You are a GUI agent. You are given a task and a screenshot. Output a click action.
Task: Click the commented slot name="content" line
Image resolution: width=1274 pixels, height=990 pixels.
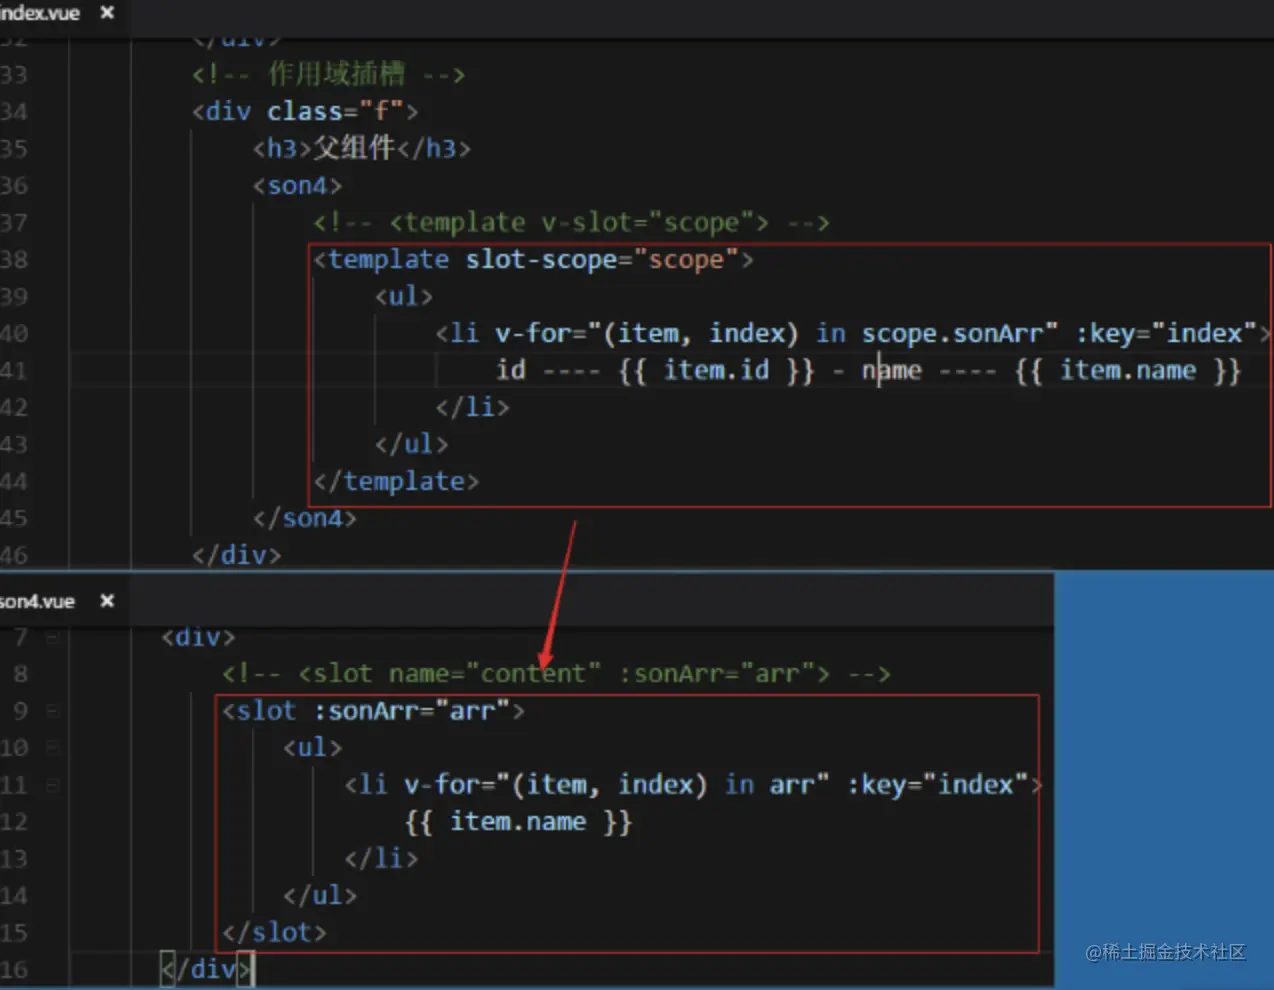[556, 674]
